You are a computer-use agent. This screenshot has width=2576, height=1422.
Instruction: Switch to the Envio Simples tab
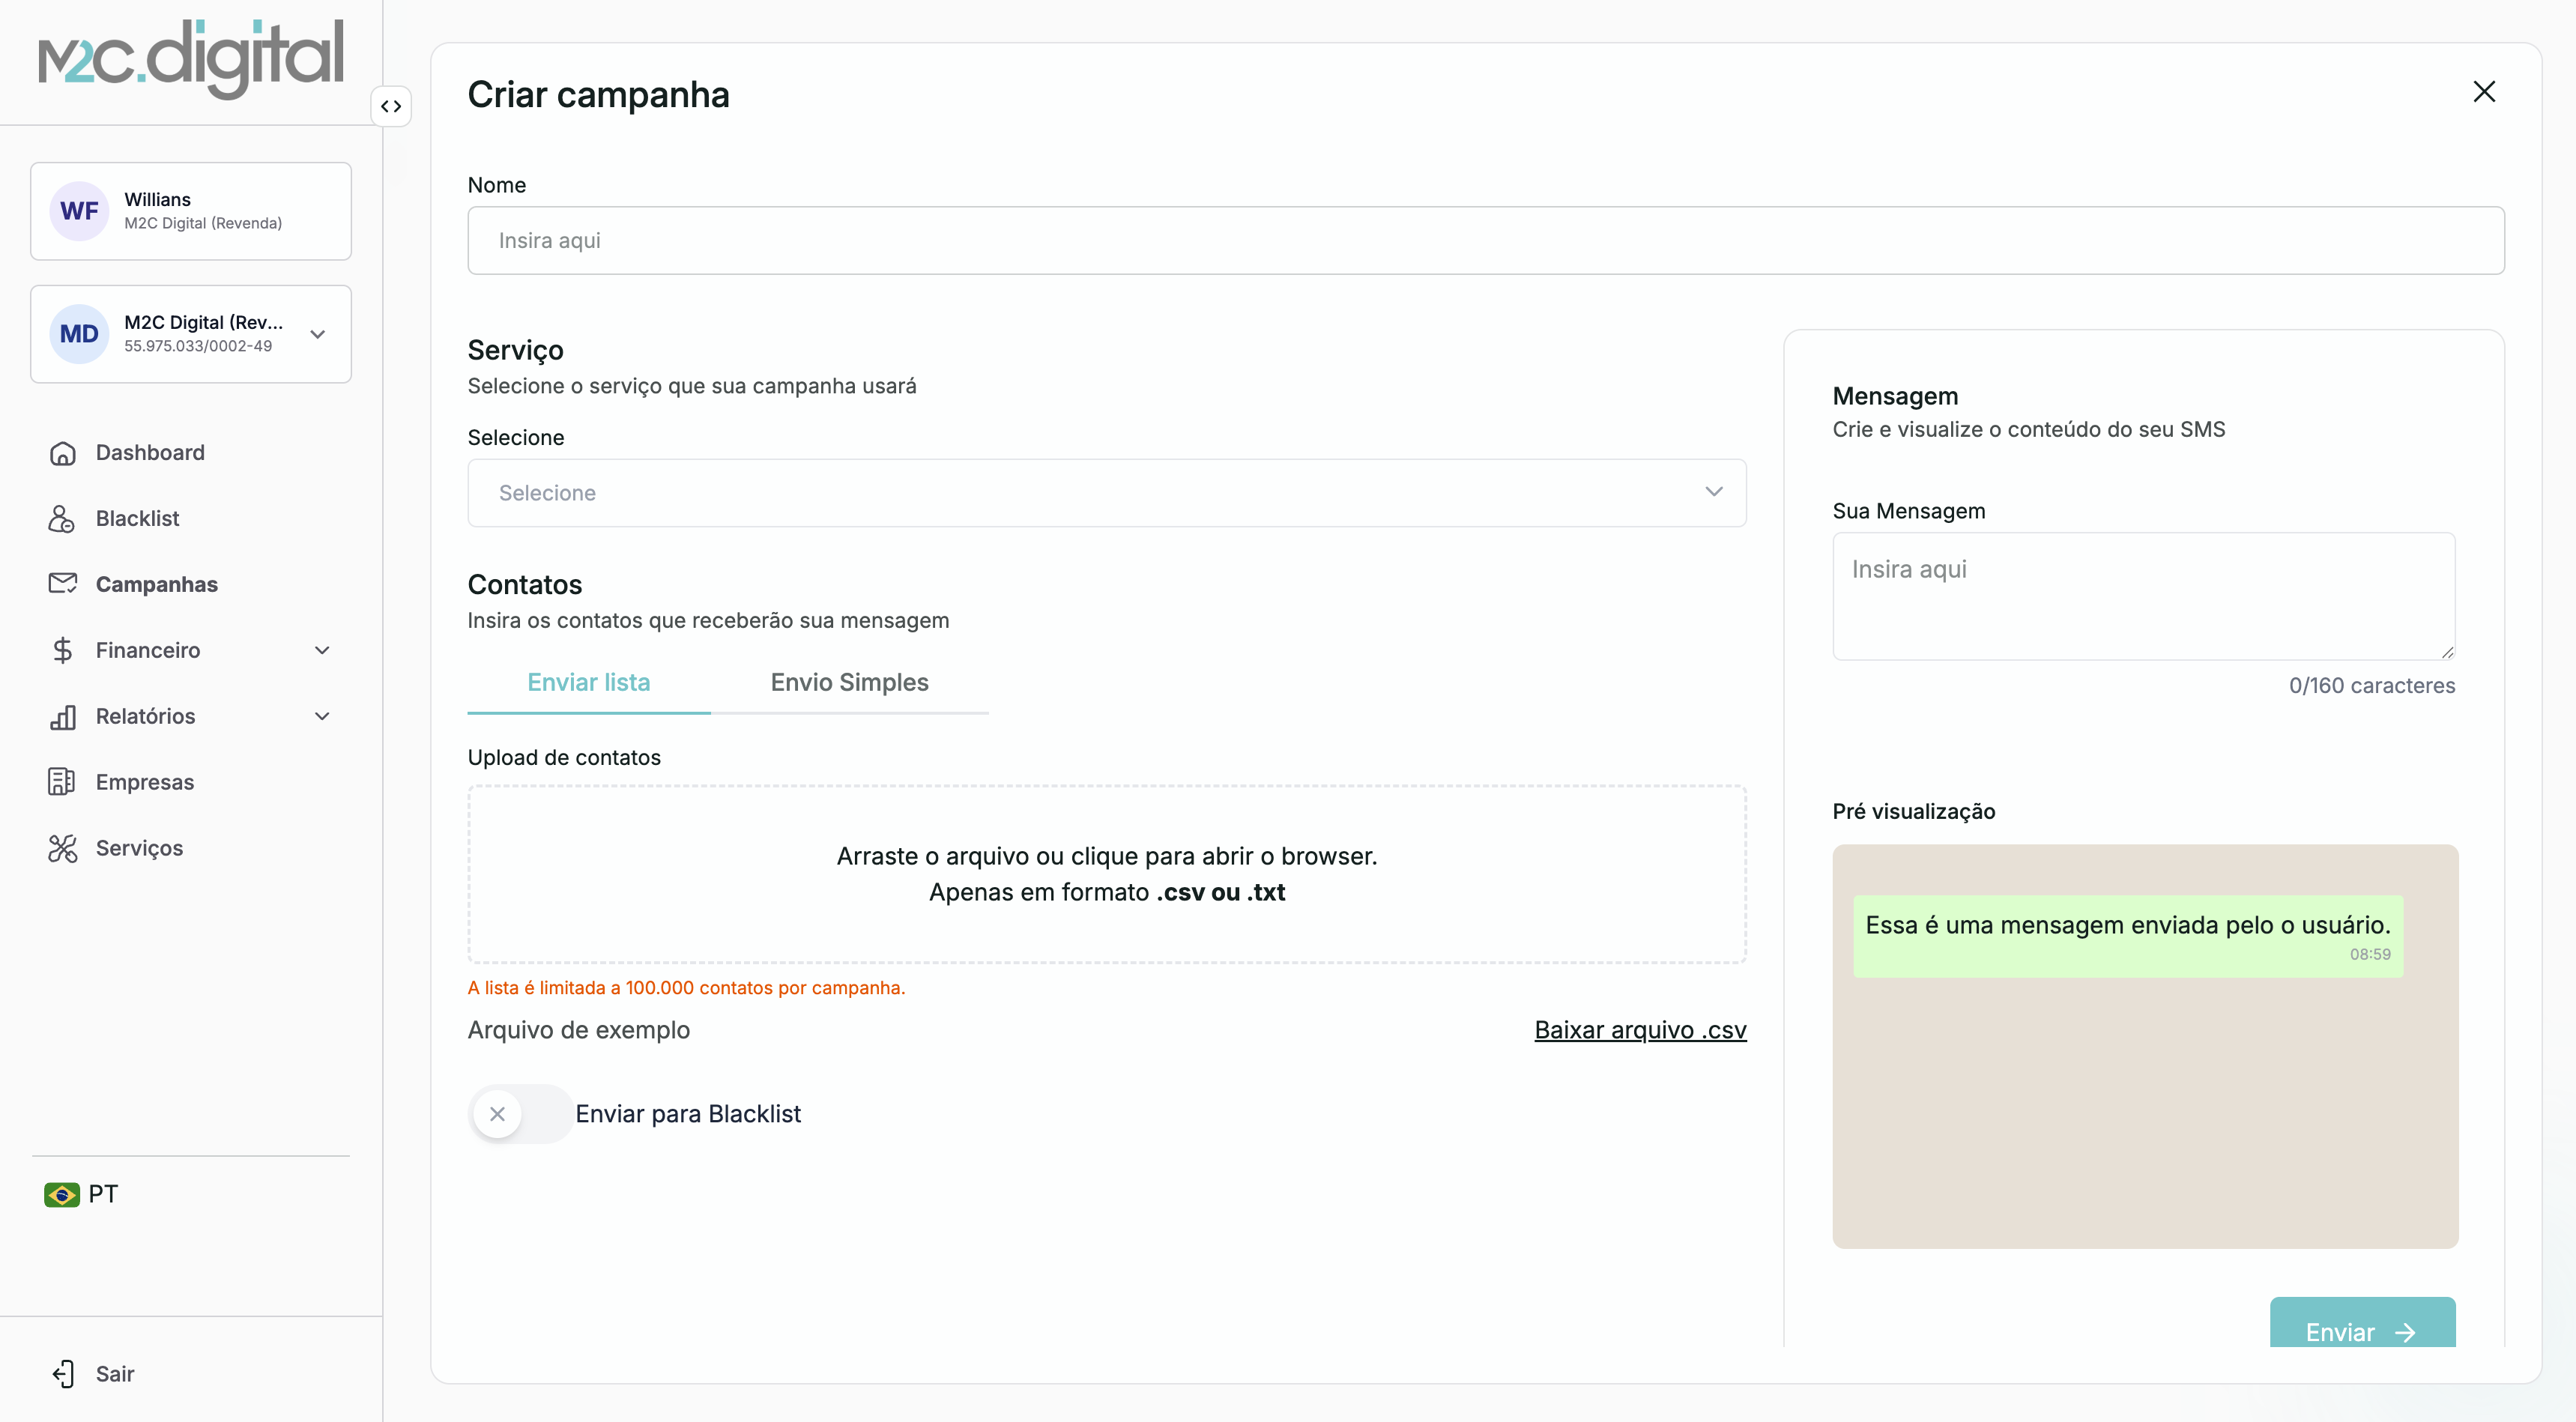(x=849, y=683)
